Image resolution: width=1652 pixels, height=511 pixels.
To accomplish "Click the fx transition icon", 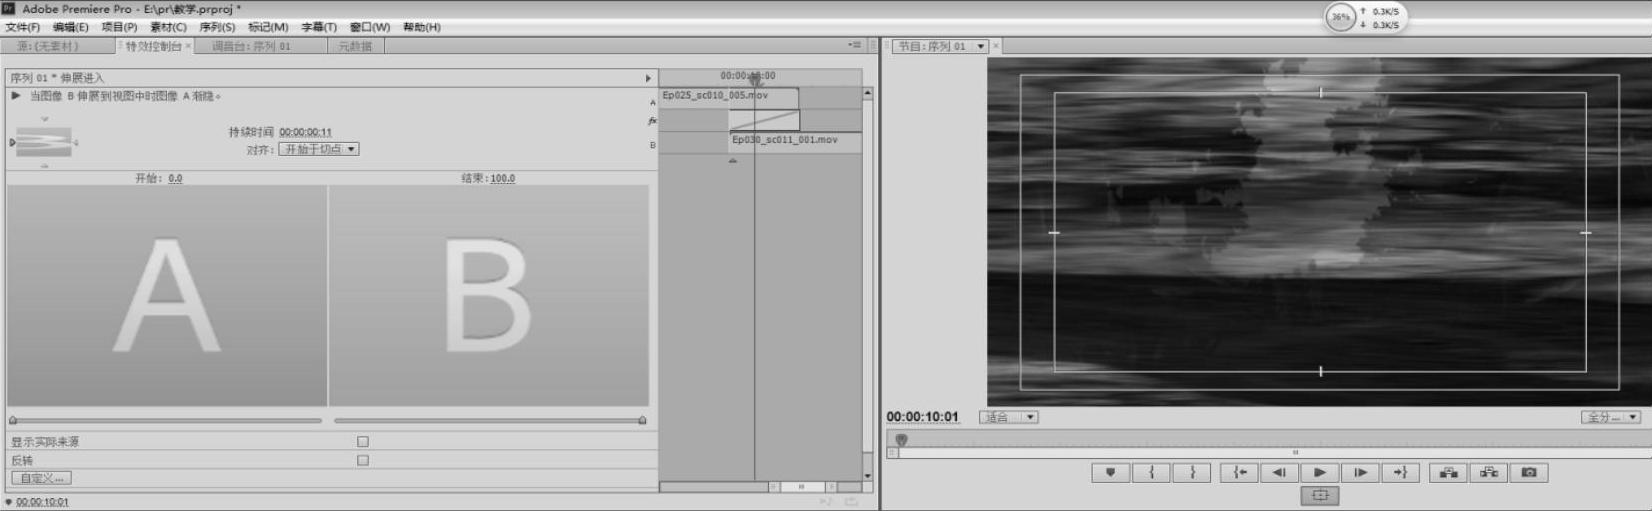I will point(652,121).
